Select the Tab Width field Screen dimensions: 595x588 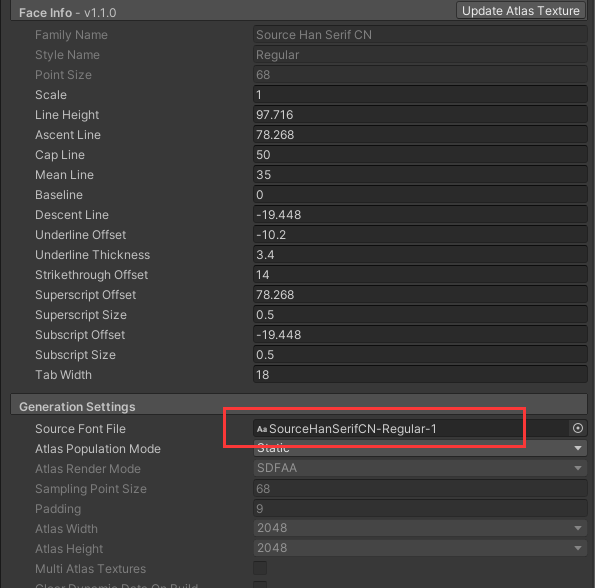point(420,375)
